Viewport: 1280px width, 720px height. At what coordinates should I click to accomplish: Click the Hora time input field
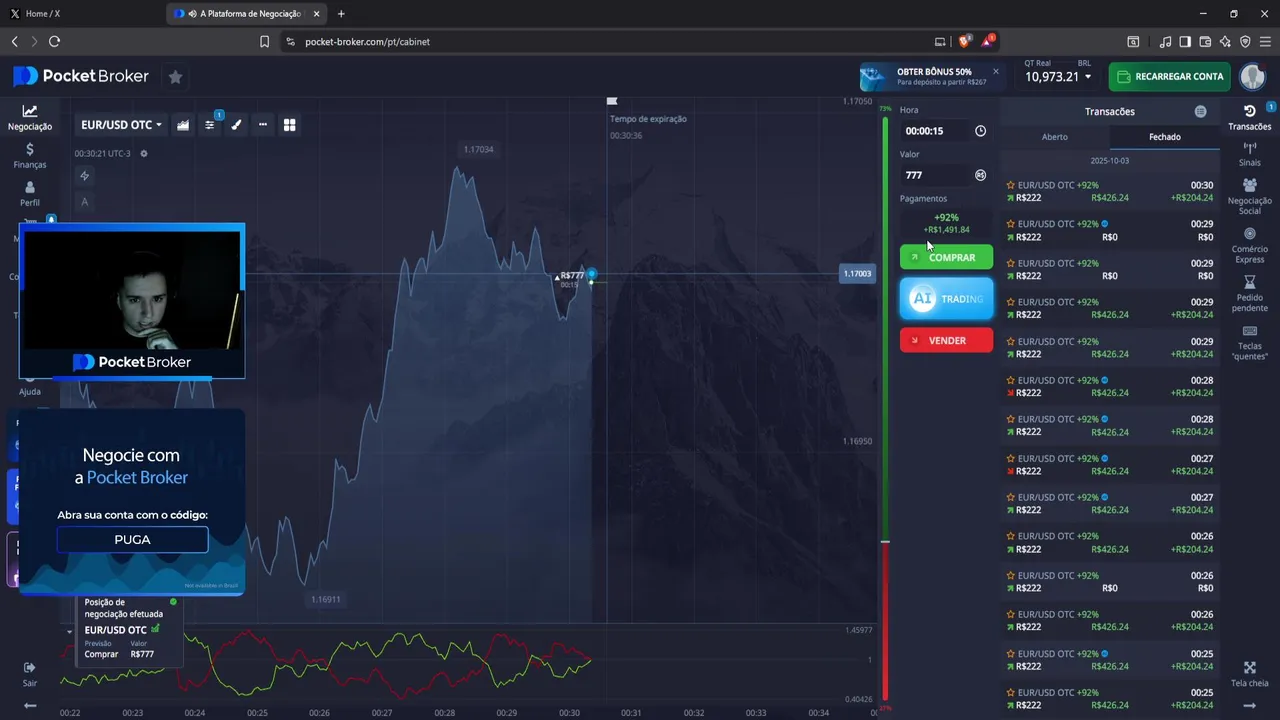pos(935,131)
